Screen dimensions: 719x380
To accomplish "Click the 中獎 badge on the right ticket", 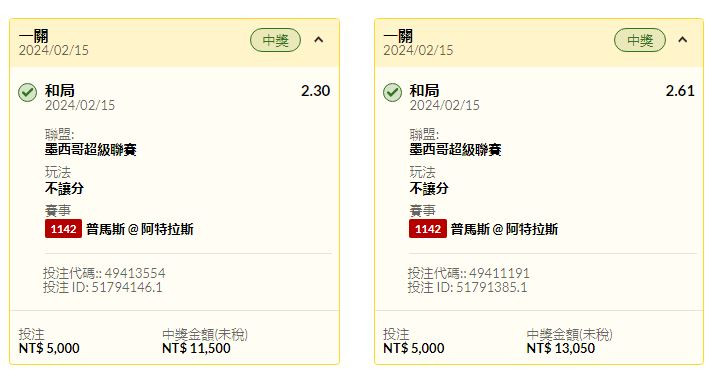I will pyautogui.click(x=640, y=40).
